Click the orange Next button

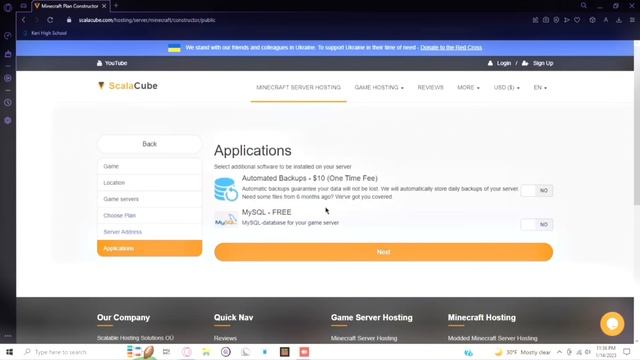(x=383, y=252)
